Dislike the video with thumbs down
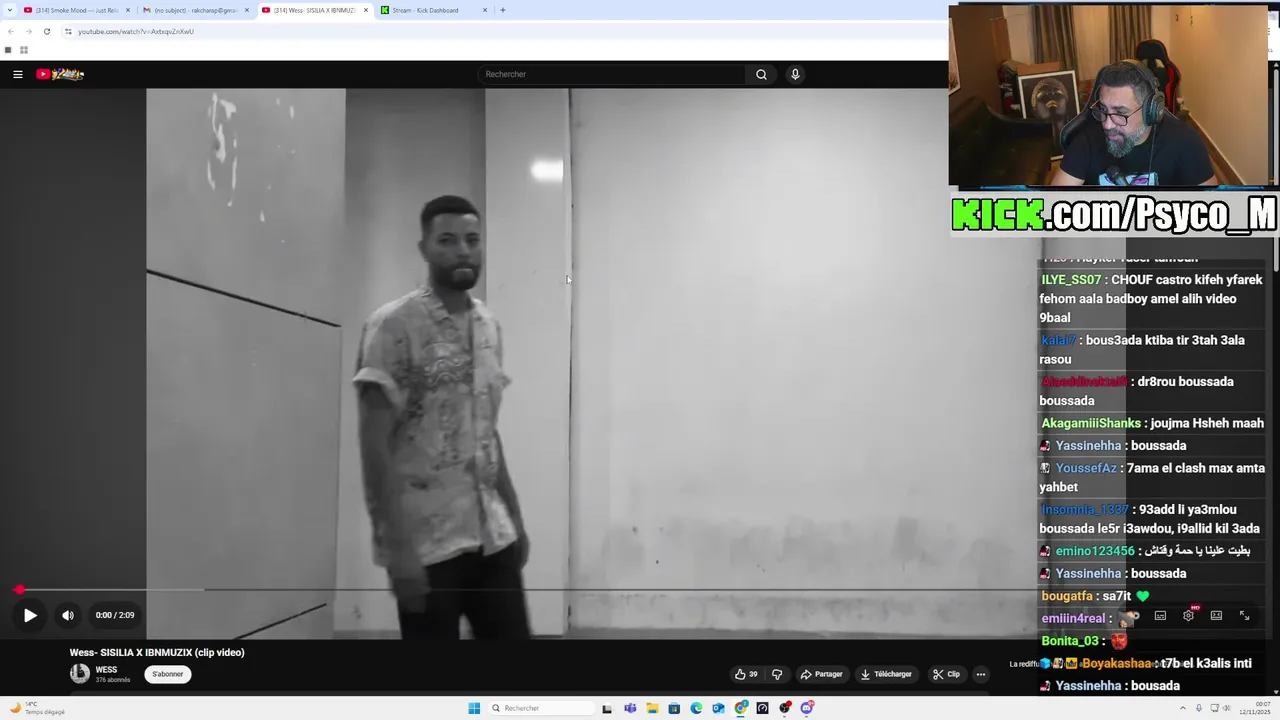1280x720 pixels. point(777,674)
